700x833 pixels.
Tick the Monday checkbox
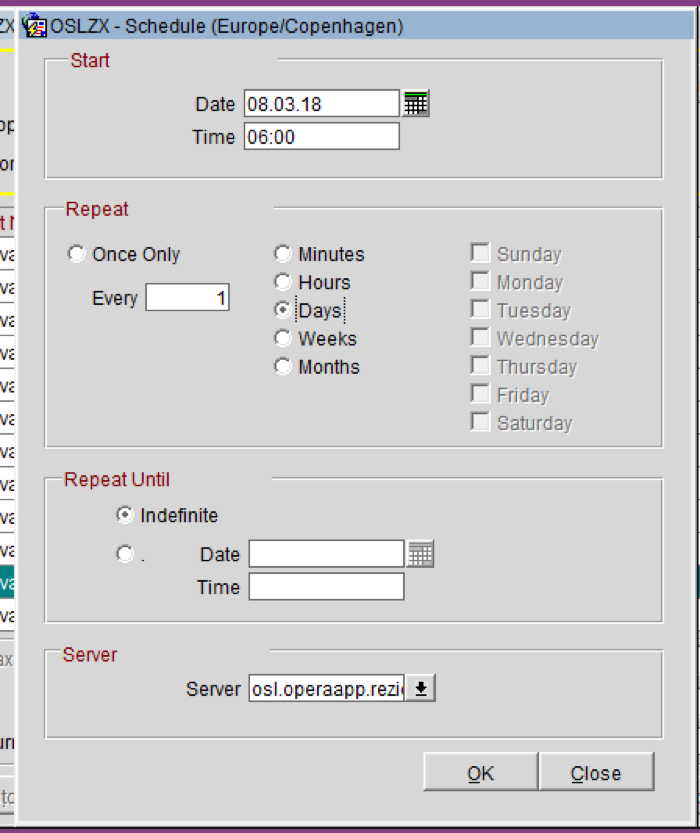point(480,281)
